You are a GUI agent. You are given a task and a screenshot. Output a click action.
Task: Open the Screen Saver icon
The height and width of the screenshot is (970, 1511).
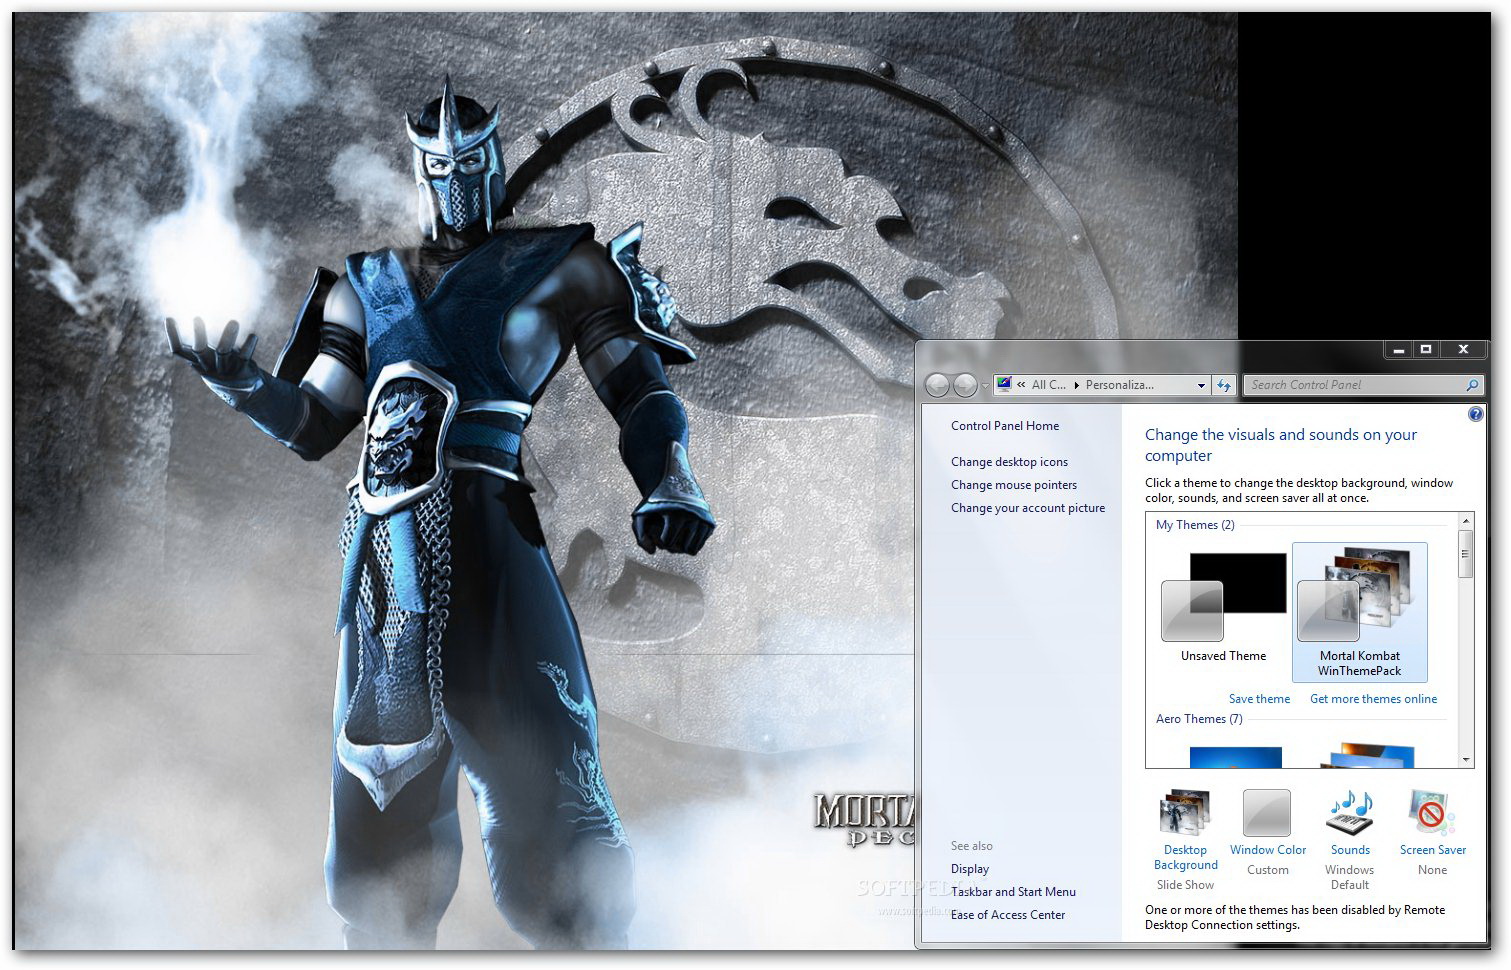pyautogui.click(x=1432, y=813)
